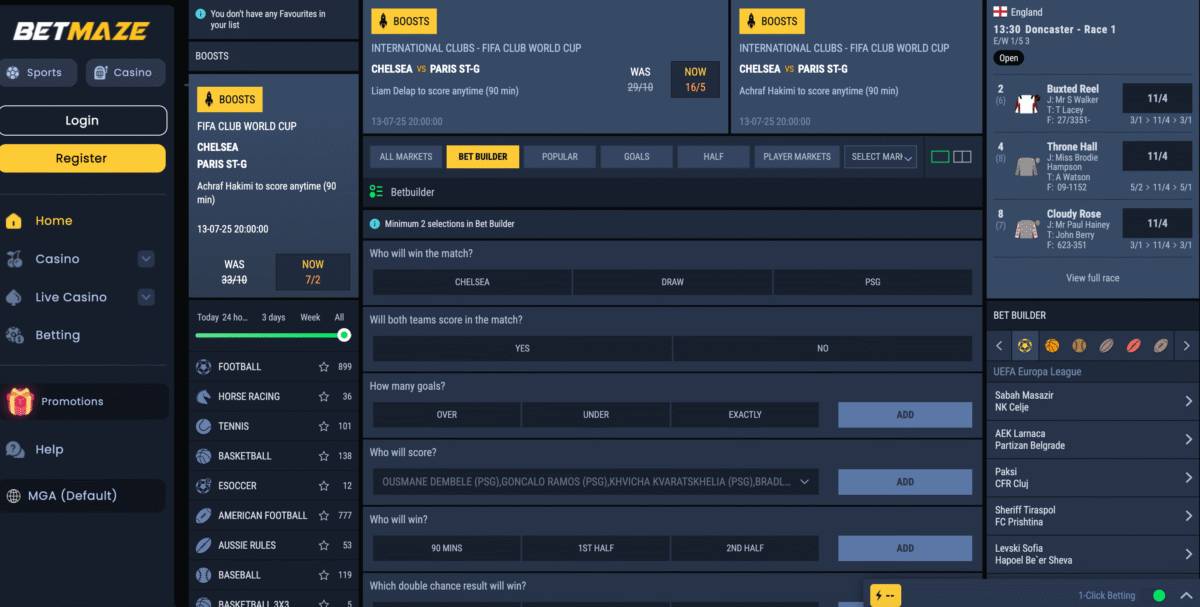Favourite Basketball with its star
Viewport: 1200px width, 607px height.
323,456
